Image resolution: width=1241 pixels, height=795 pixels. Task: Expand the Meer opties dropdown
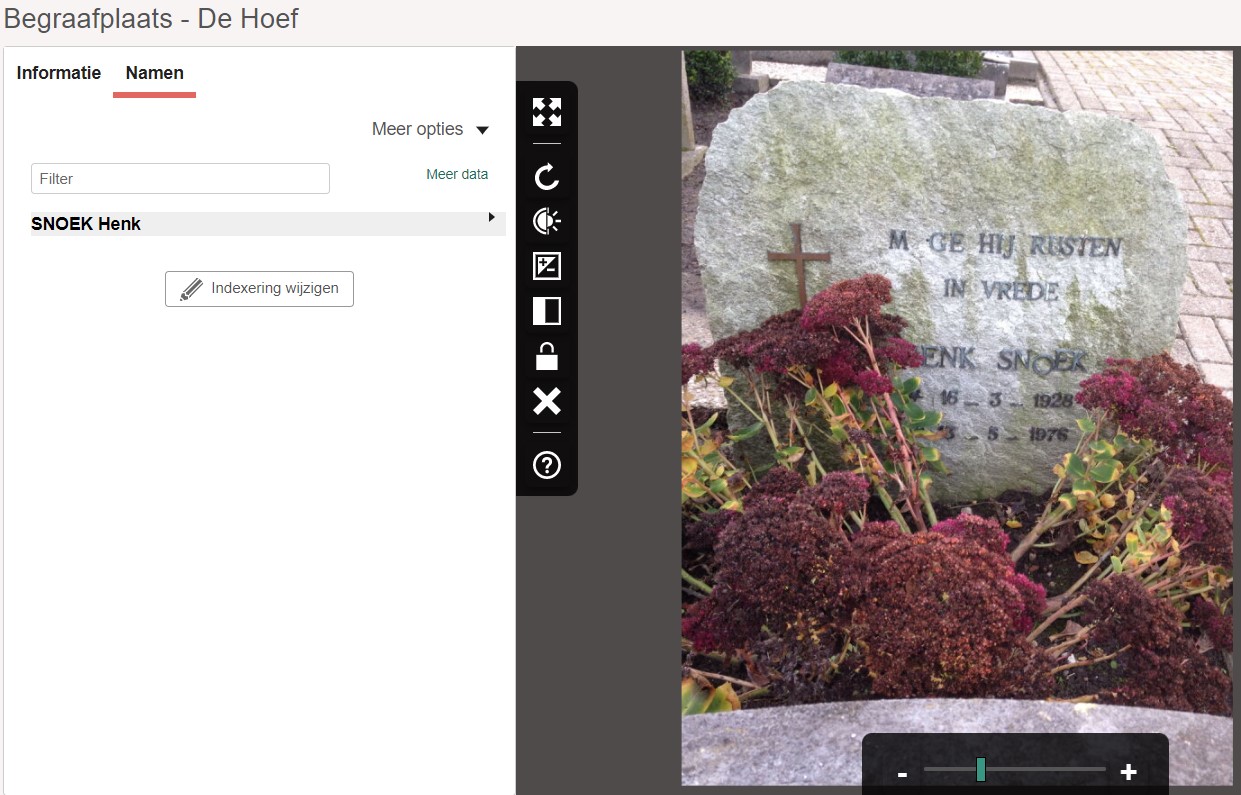(430, 129)
